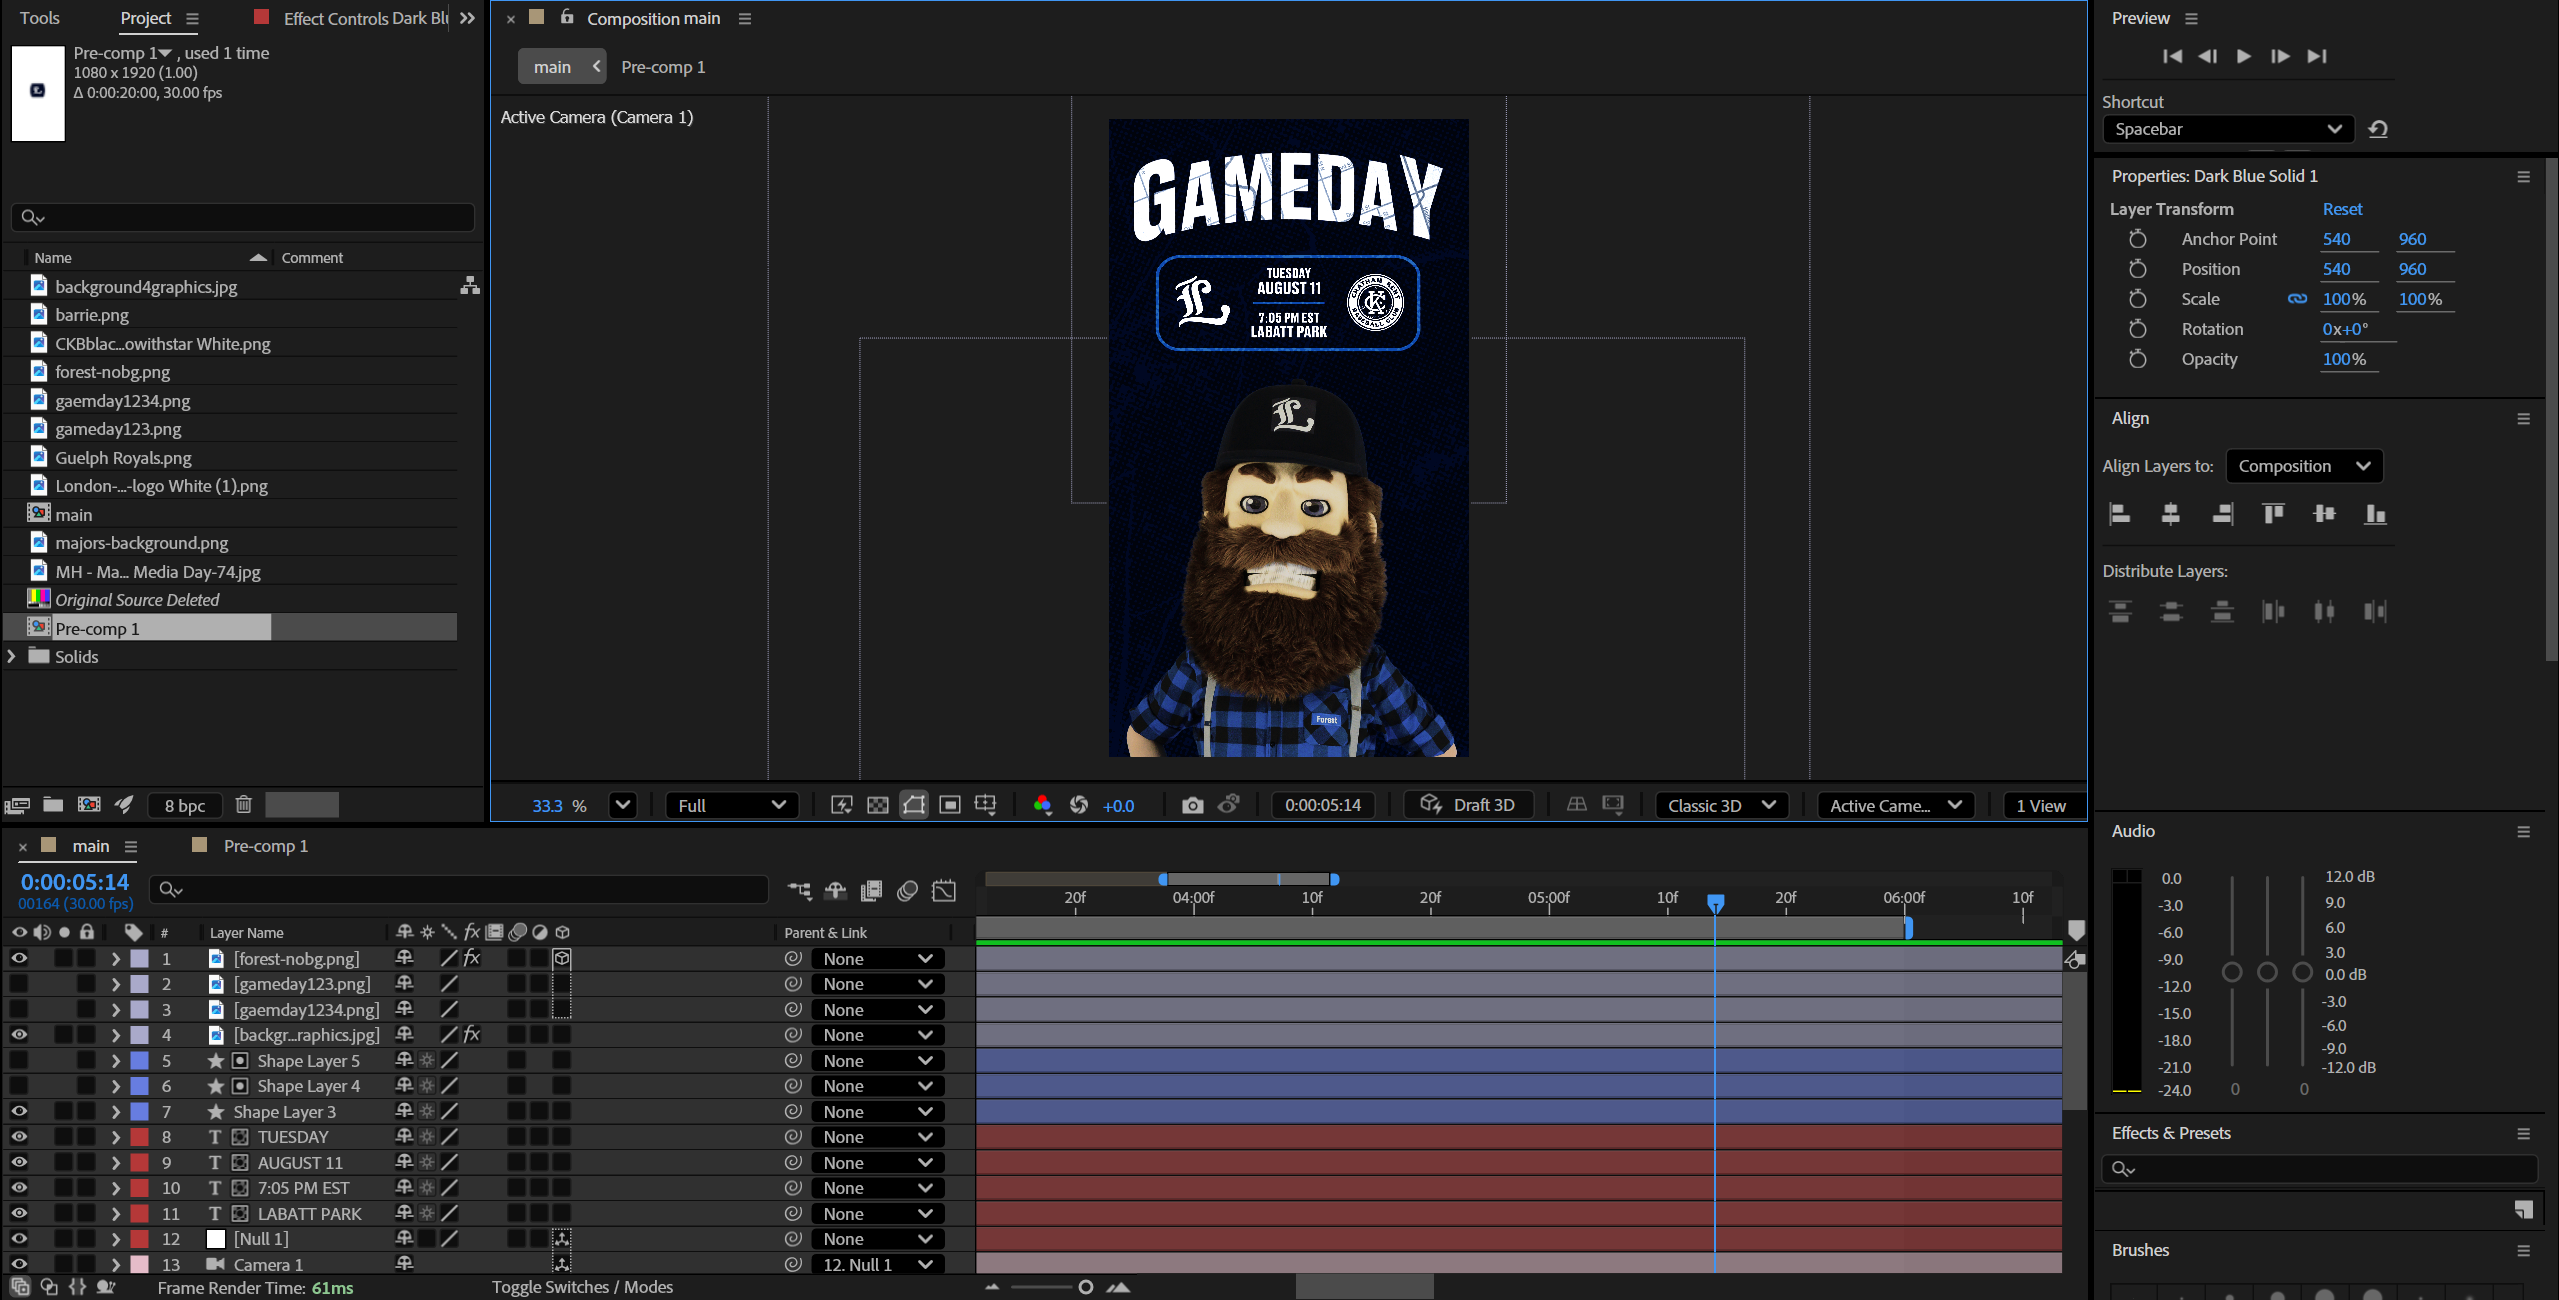Align layers to bottom edge
Image resolution: width=2559 pixels, height=1300 pixels.
click(x=2375, y=514)
